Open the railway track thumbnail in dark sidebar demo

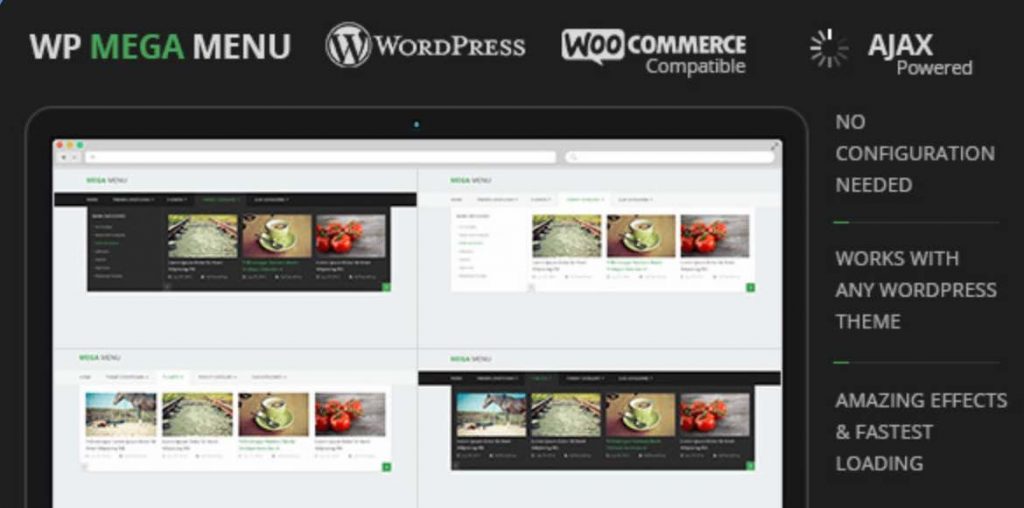pyautogui.click(x=202, y=236)
